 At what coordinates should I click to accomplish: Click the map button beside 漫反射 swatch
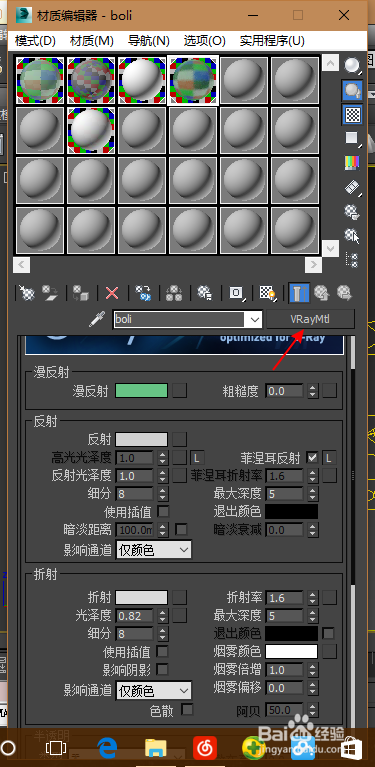coord(179,390)
